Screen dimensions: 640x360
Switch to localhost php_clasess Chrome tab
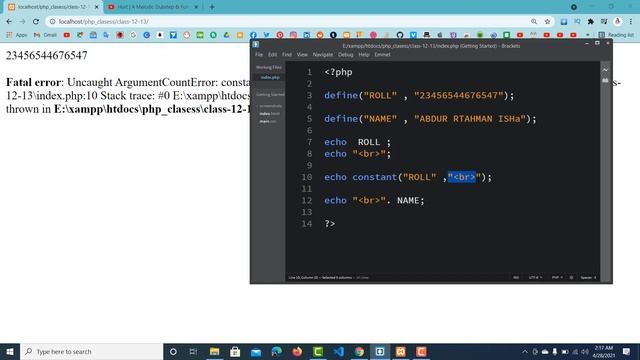(53, 7)
